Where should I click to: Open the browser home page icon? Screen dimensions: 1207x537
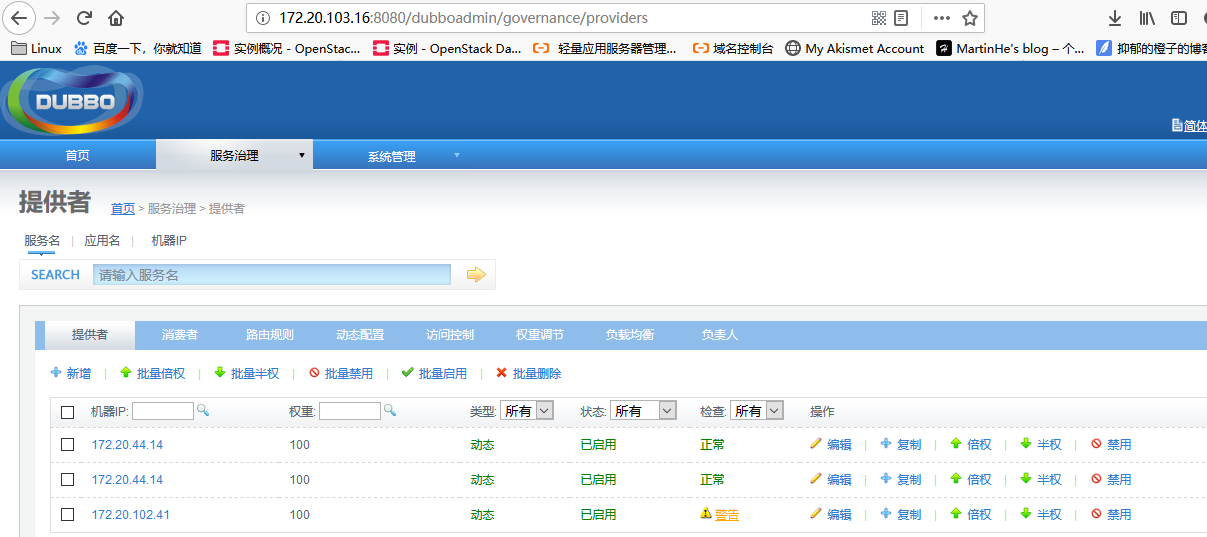coord(117,18)
